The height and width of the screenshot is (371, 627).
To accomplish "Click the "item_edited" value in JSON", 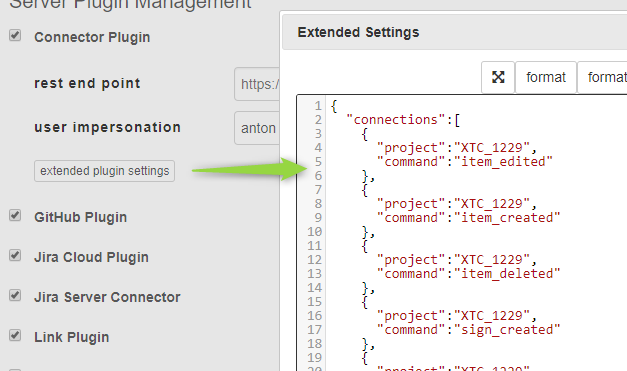I will (x=503, y=162).
